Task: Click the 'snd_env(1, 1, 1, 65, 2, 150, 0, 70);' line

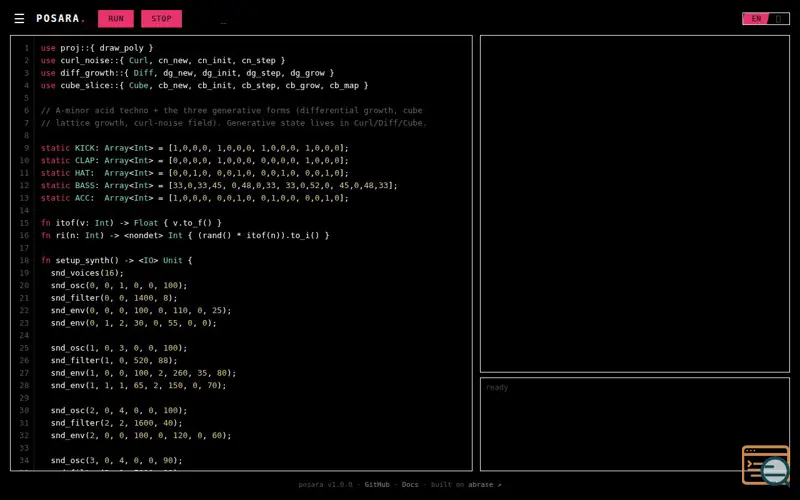Action: pos(138,385)
